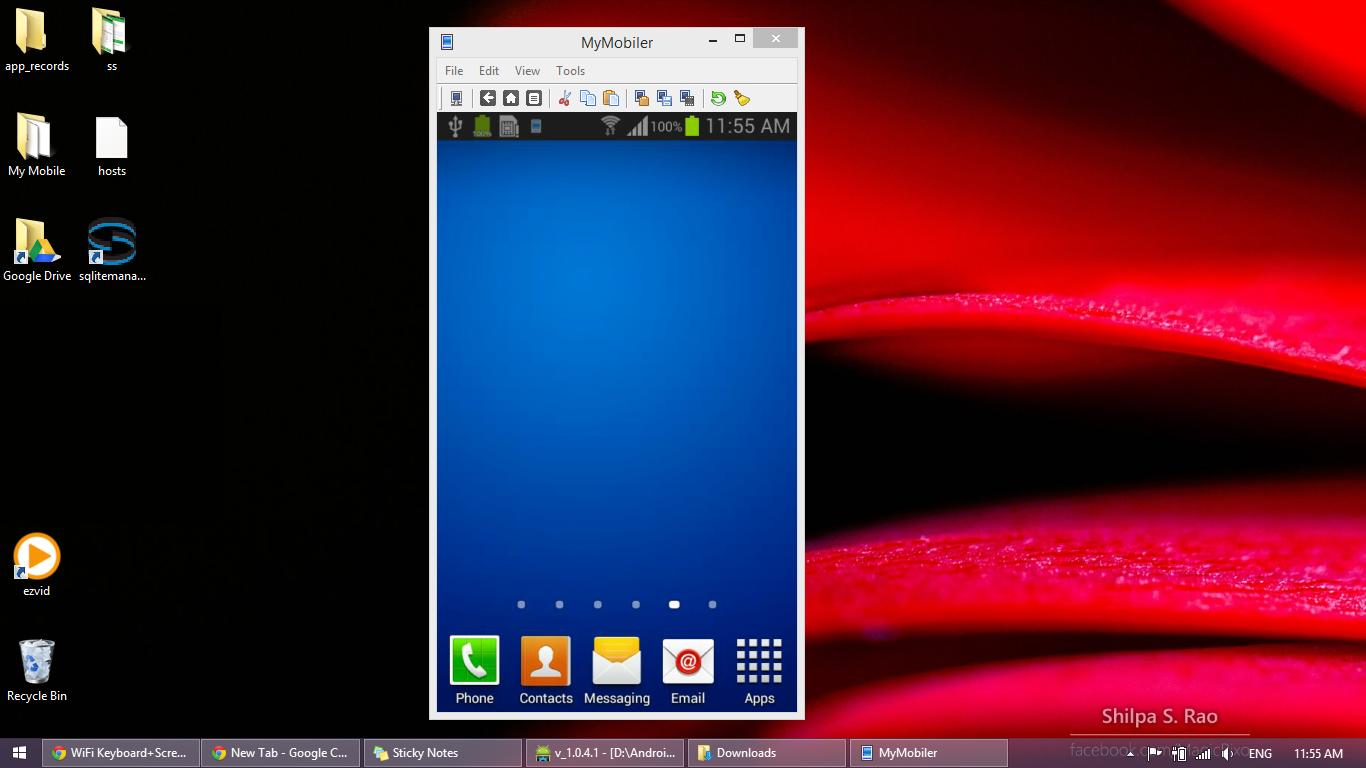Click the connect-to-device computer icon in toolbar
Image resolution: width=1366 pixels, height=768 pixels.
click(x=456, y=98)
